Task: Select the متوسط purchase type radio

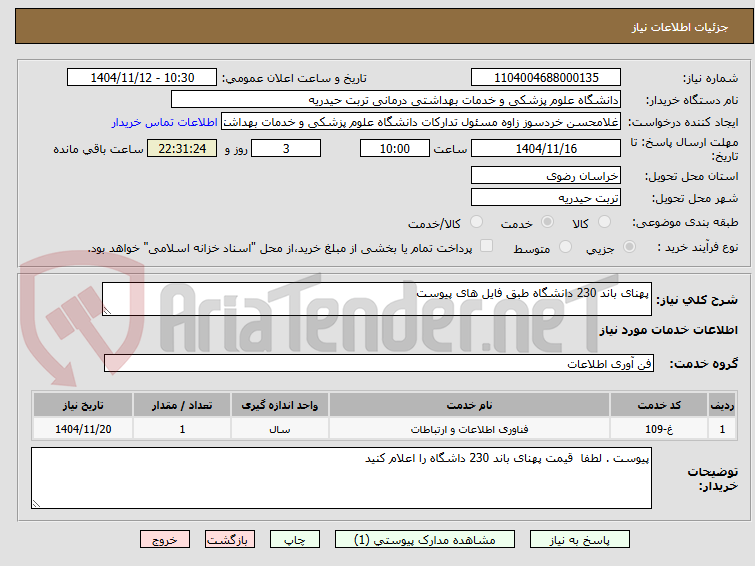Action: [x=565, y=247]
